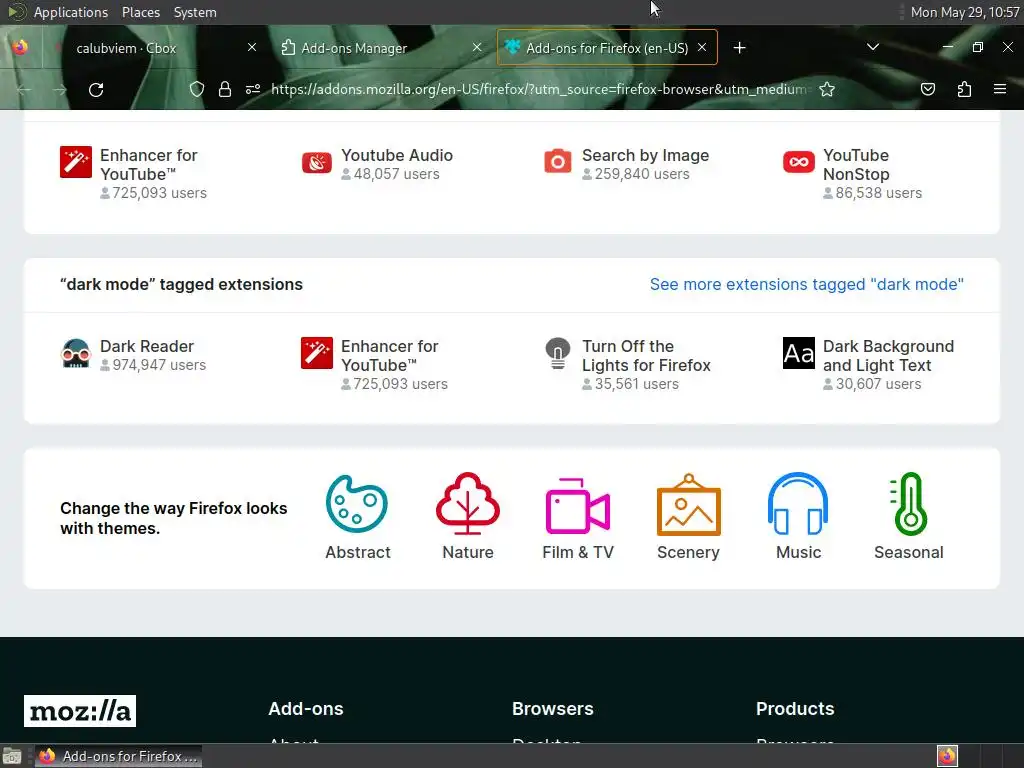Click the Firefox icon in the bottom panel tray

947,756
